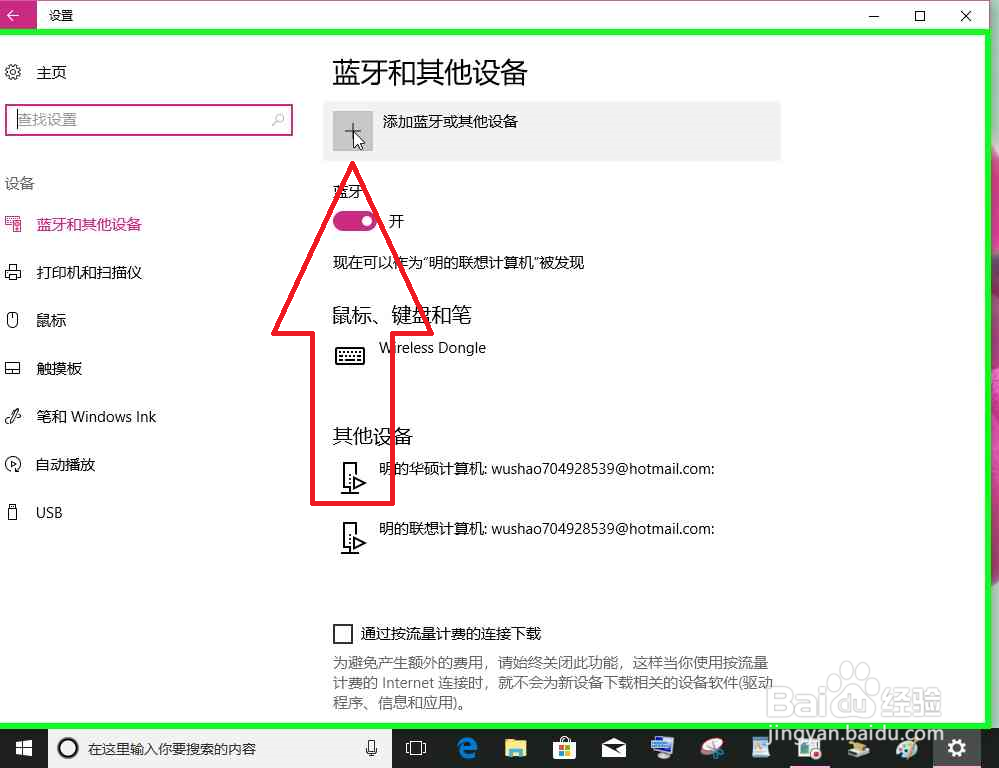The width and height of the screenshot is (999, 768).
Task: Go to 主页 settings home
Action: pos(52,72)
